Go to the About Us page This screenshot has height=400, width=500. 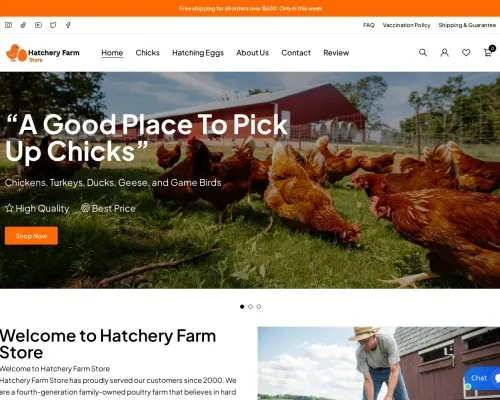[252, 53]
